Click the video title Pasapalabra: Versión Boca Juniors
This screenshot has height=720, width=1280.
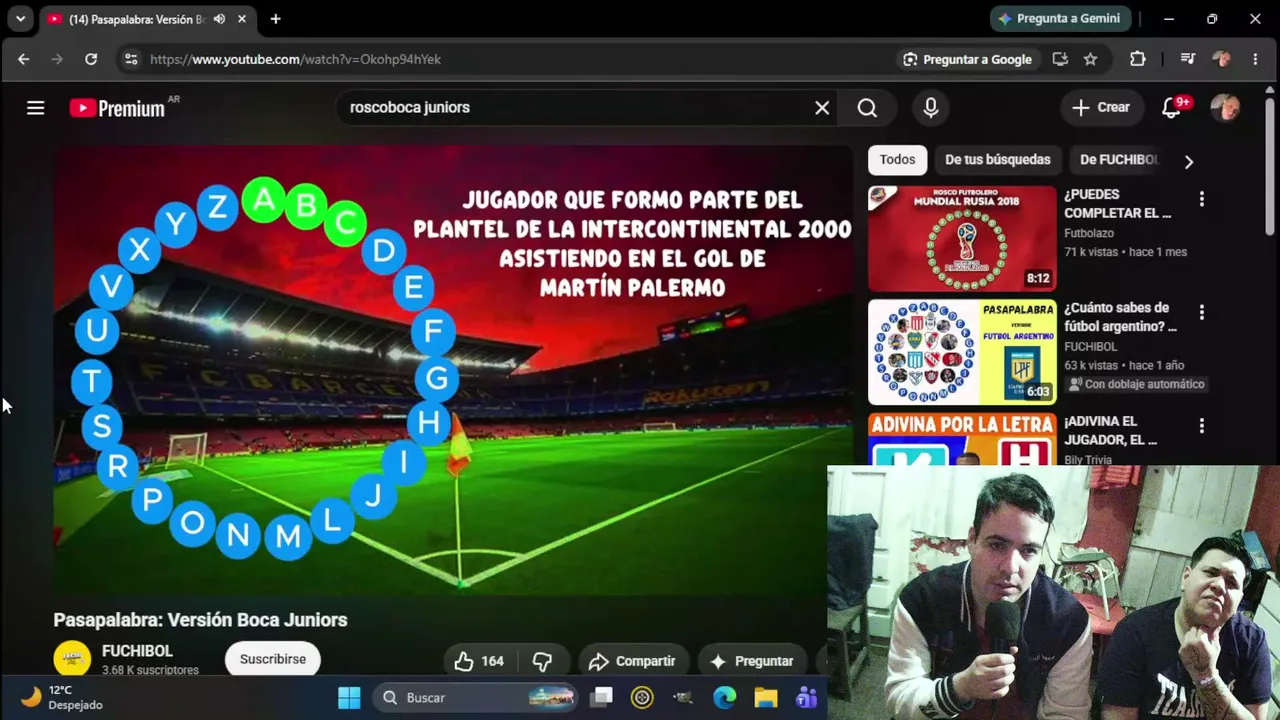[200, 620]
